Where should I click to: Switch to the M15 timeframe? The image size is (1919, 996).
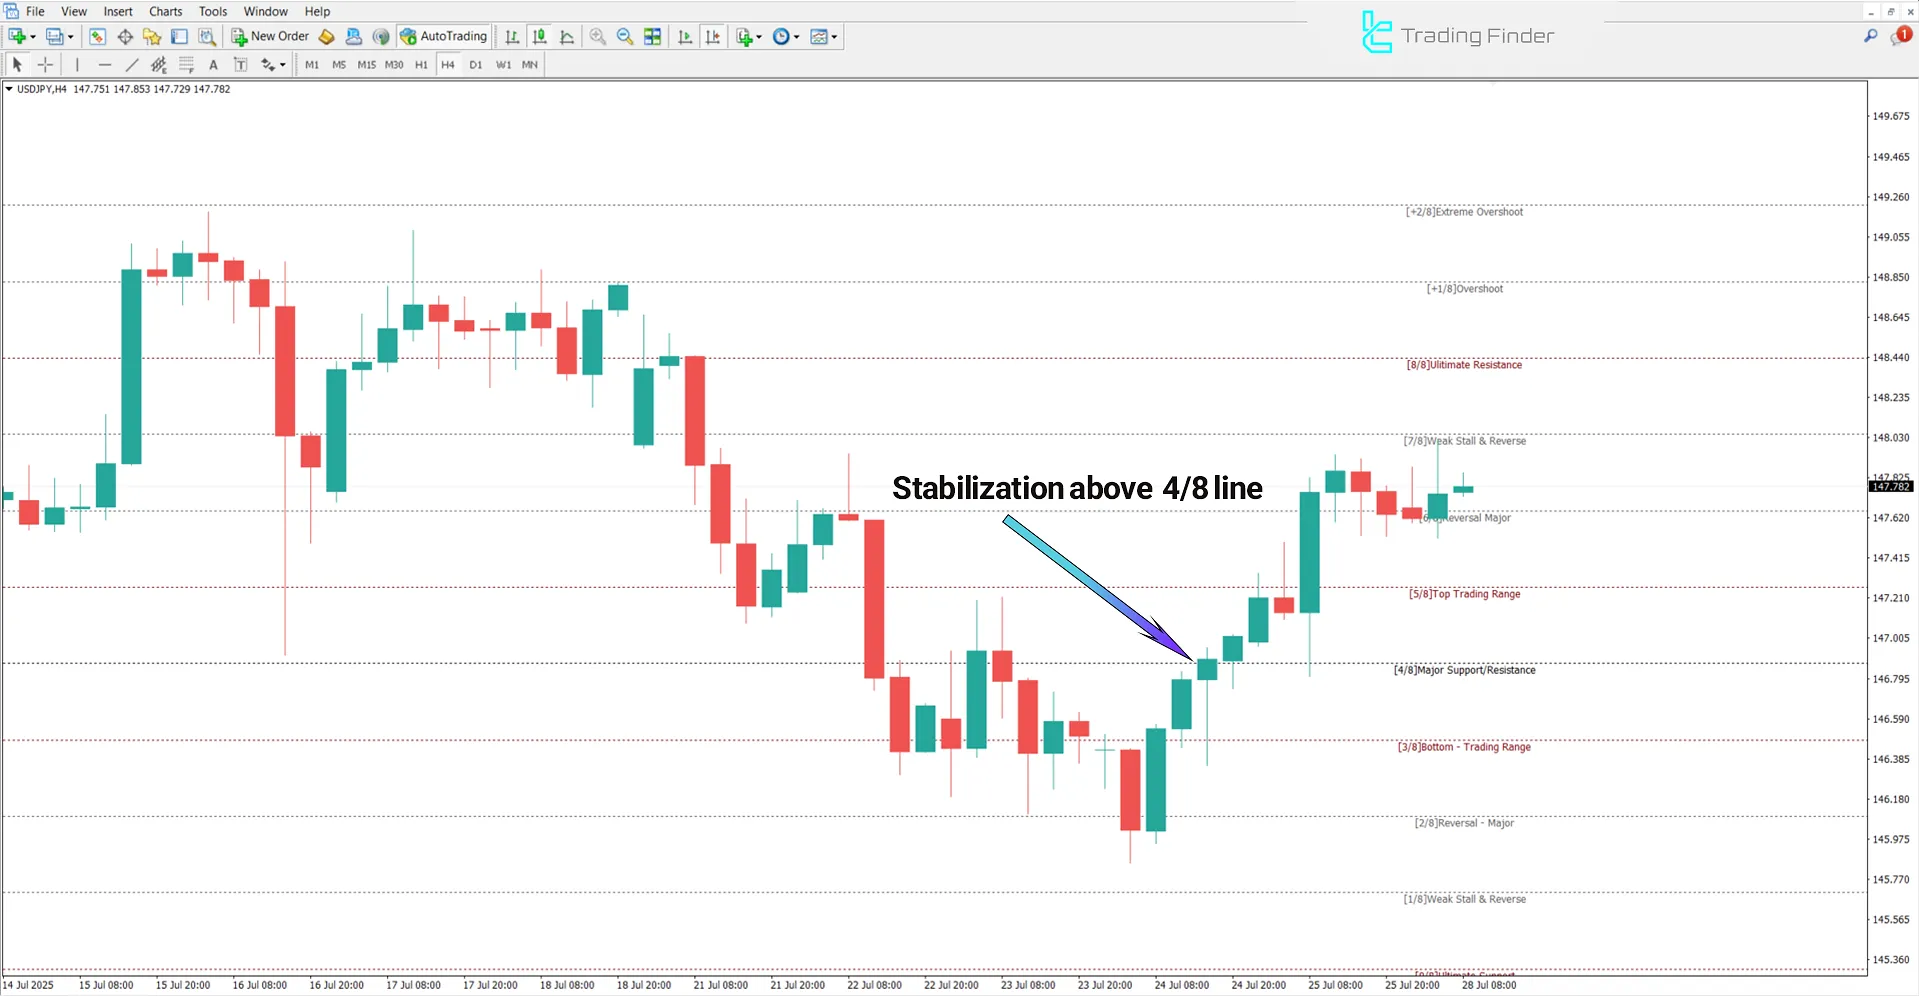click(x=366, y=64)
